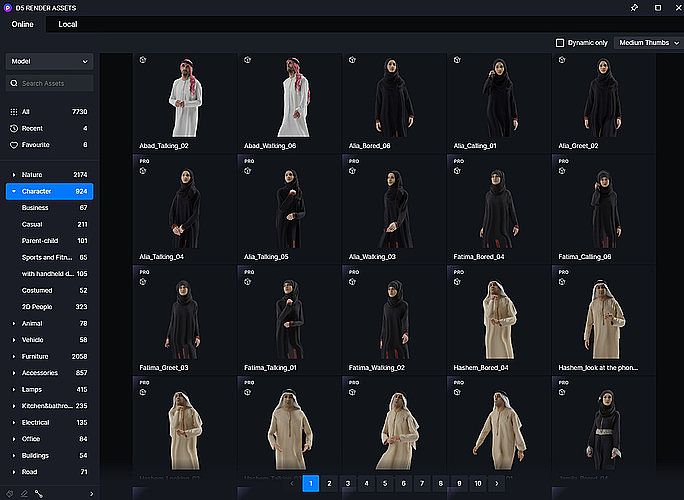The width and height of the screenshot is (684, 500).
Task: Switch to the Local tab
Action: click(x=68, y=24)
